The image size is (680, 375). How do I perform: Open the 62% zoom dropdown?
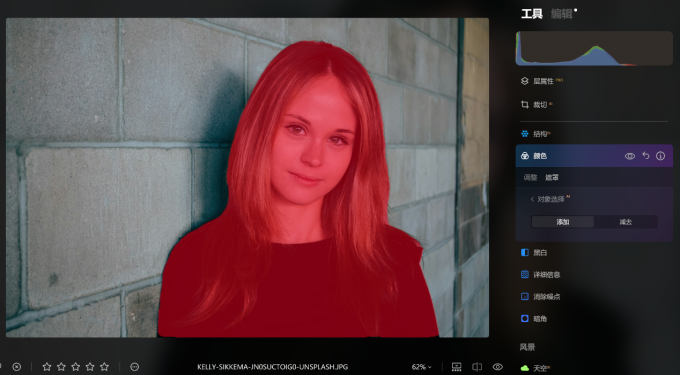pyautogui.click(x=422, y=367)
